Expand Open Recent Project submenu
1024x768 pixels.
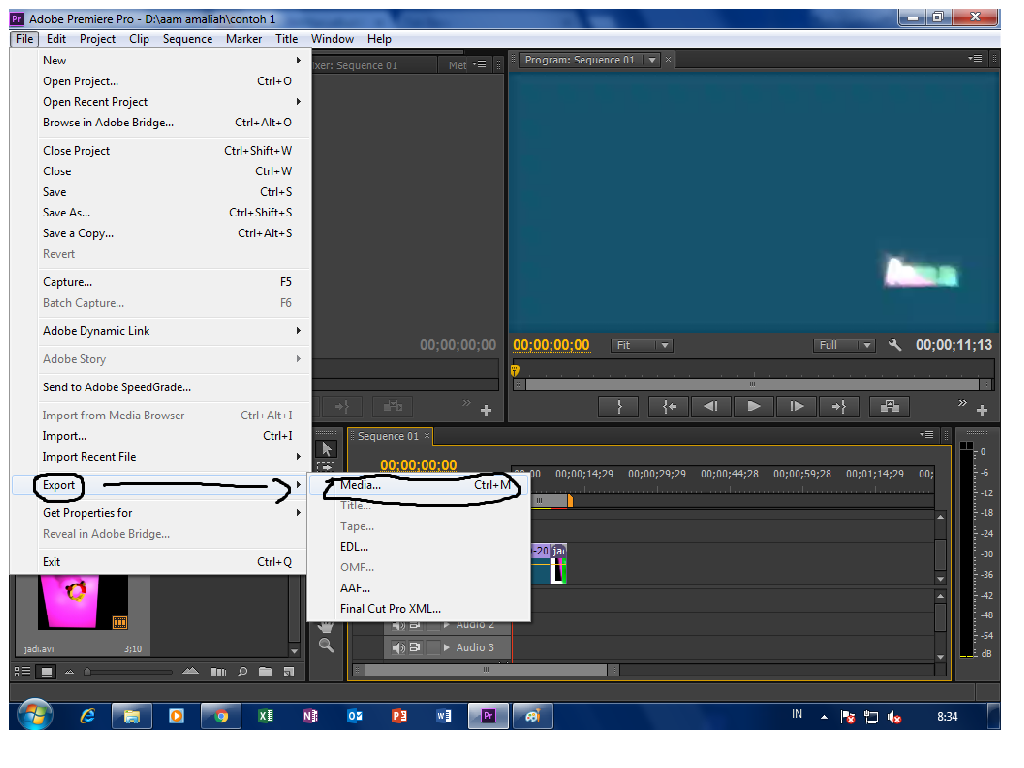[298, 101]
